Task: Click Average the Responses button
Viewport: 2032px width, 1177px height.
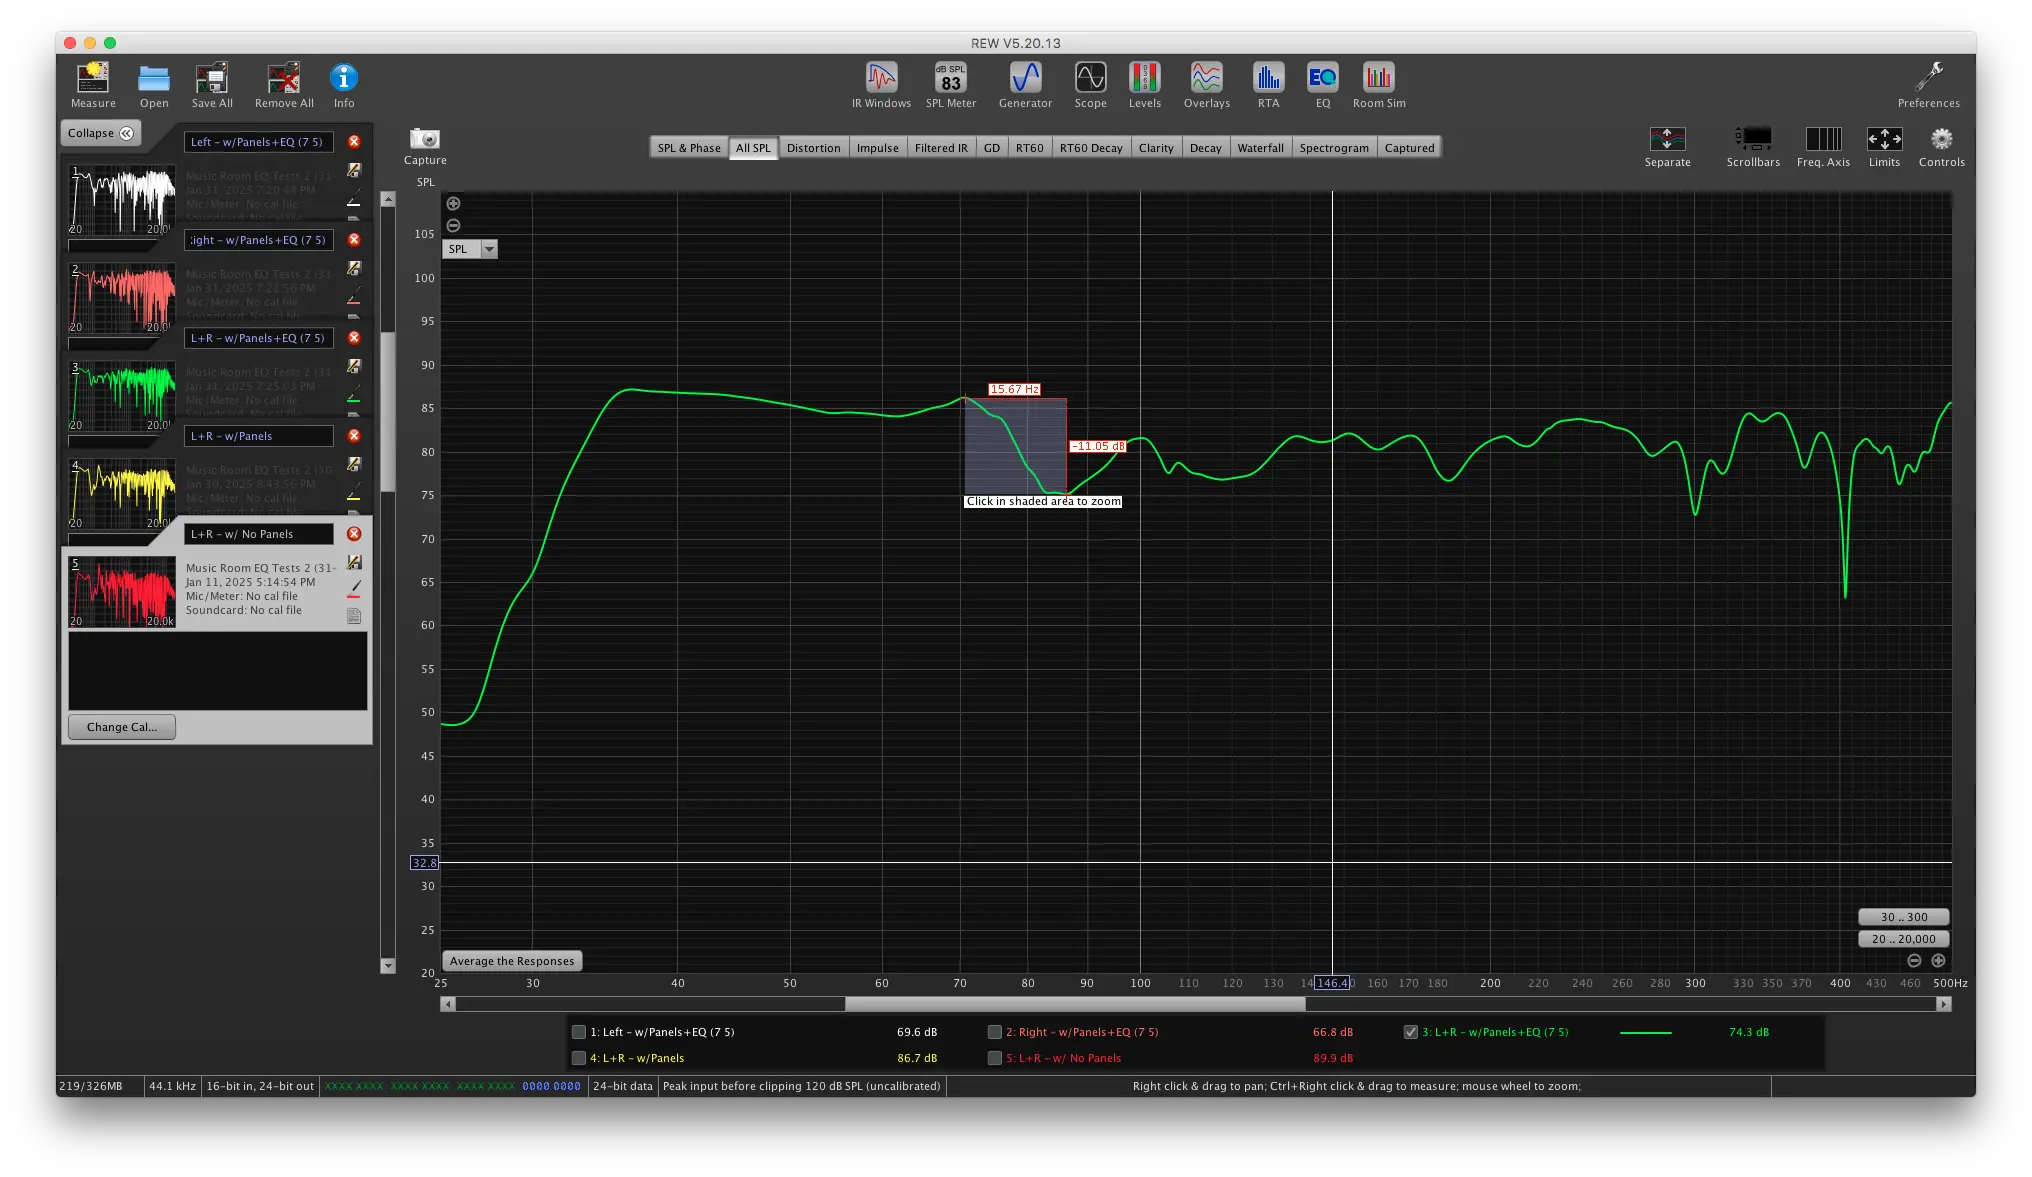Action: [x=512, y=961]
